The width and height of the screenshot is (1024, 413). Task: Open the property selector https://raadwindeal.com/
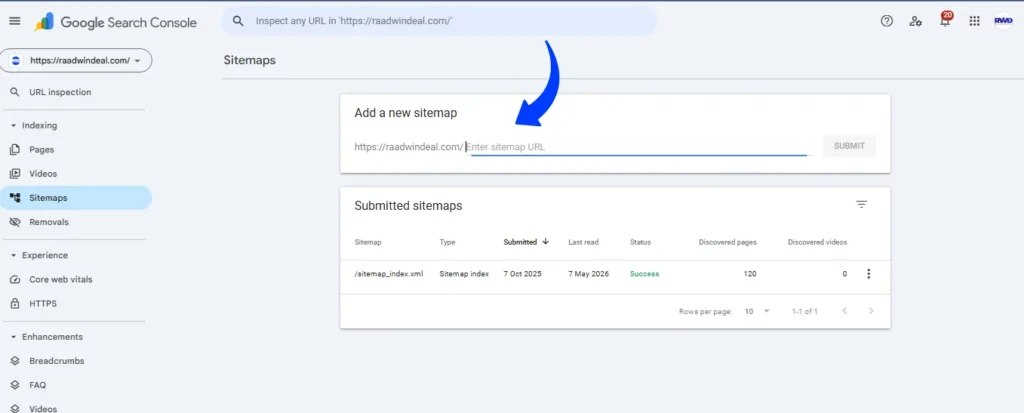76,60
